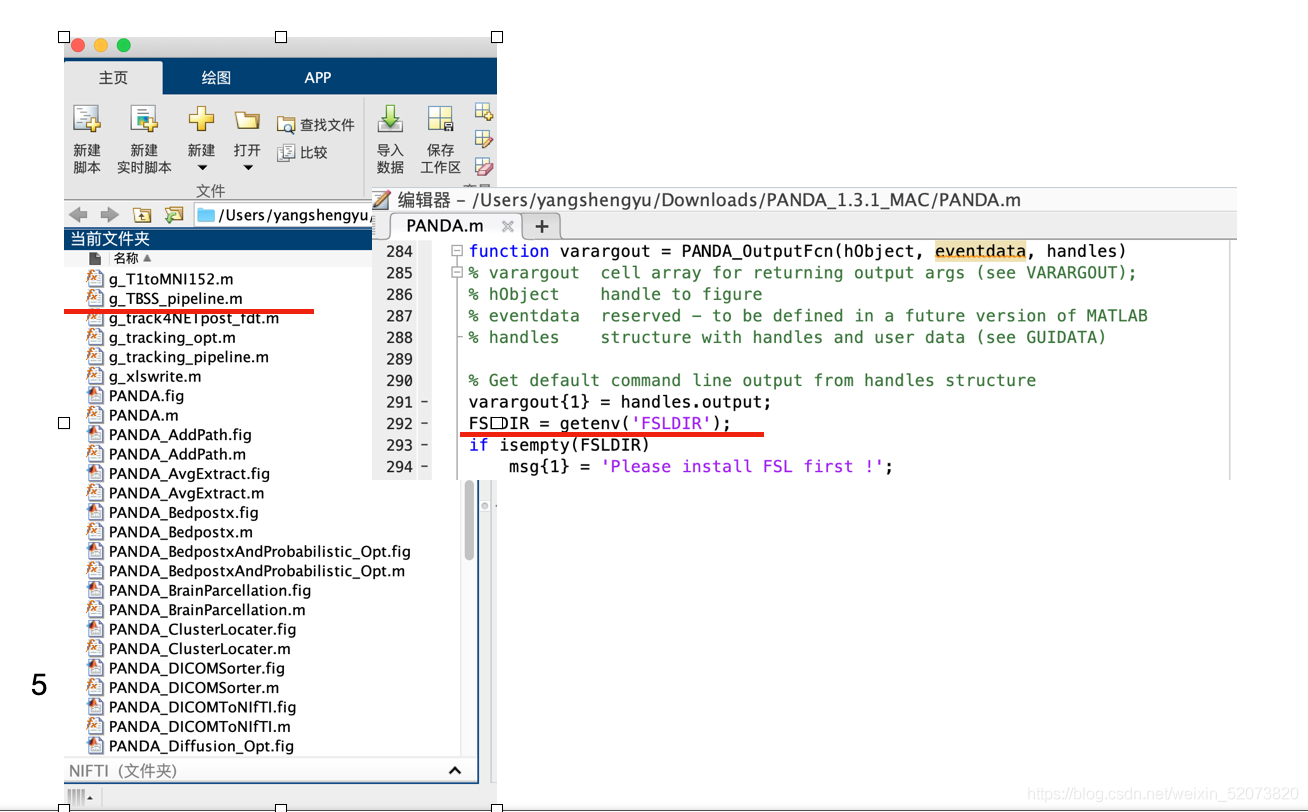Click the 导入数据 (Import Data) icon

(389, 120)
